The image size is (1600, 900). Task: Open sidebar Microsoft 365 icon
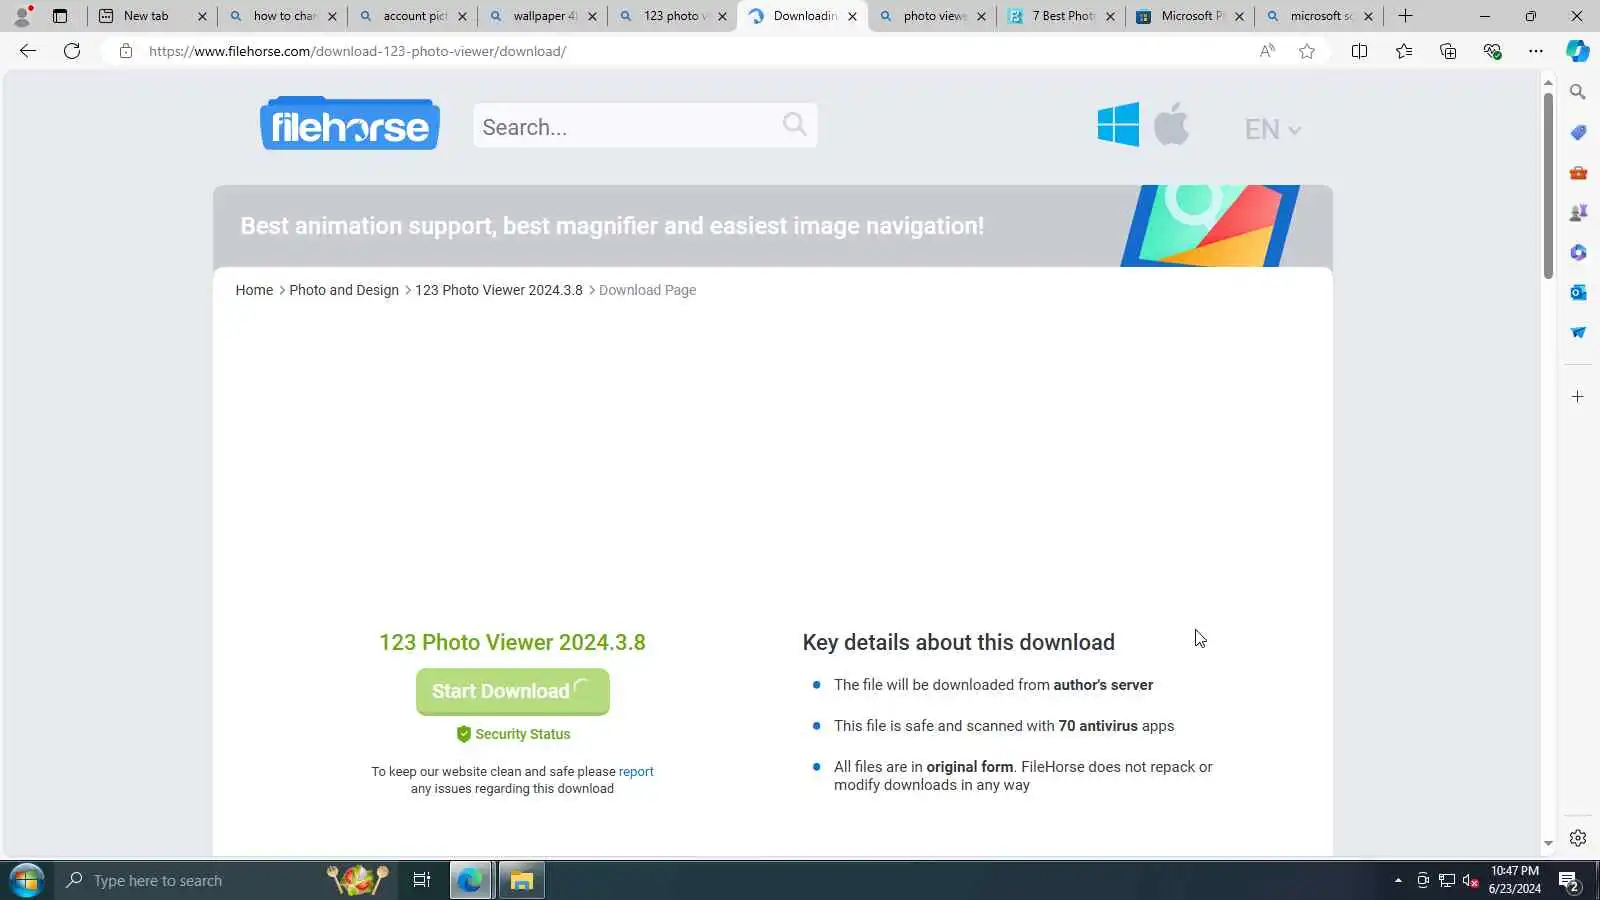click(x=1578, y=252)
